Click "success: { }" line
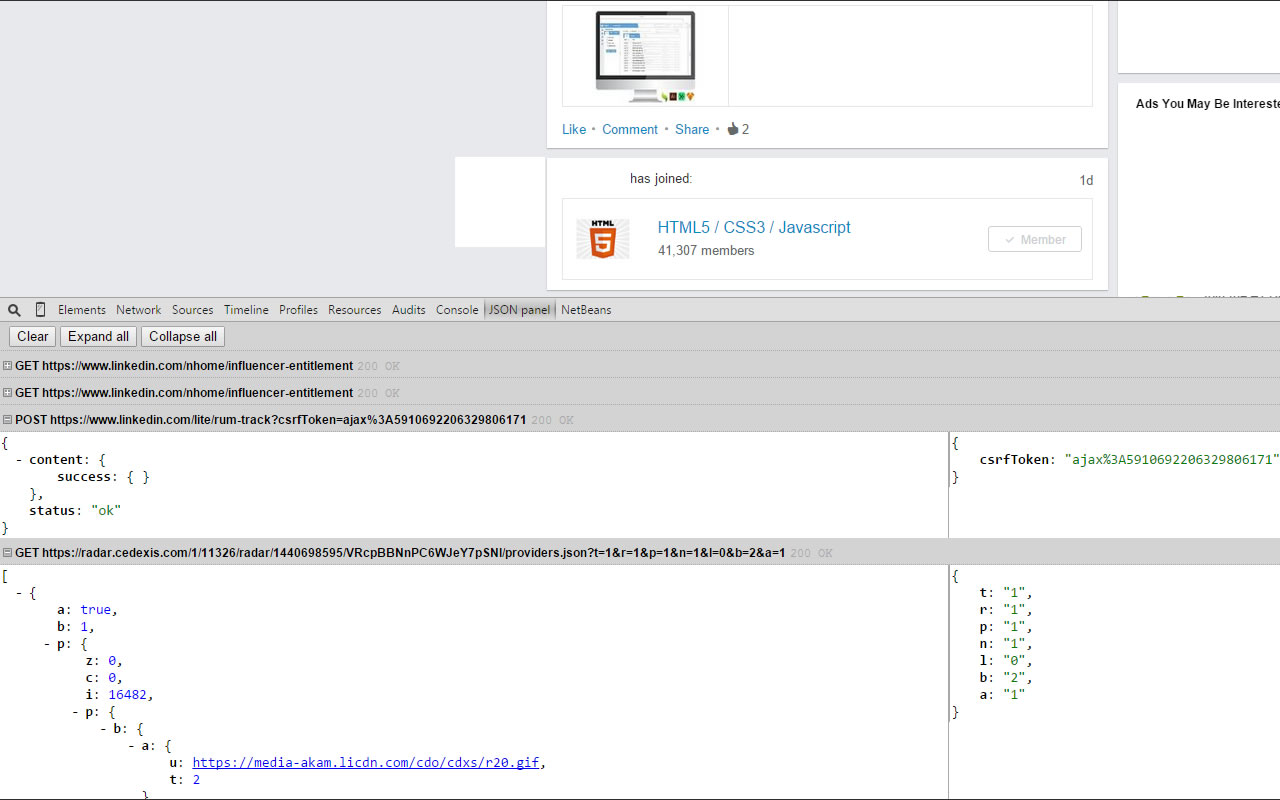Viewport: 1280px width, 800px height. coord(103,477)
